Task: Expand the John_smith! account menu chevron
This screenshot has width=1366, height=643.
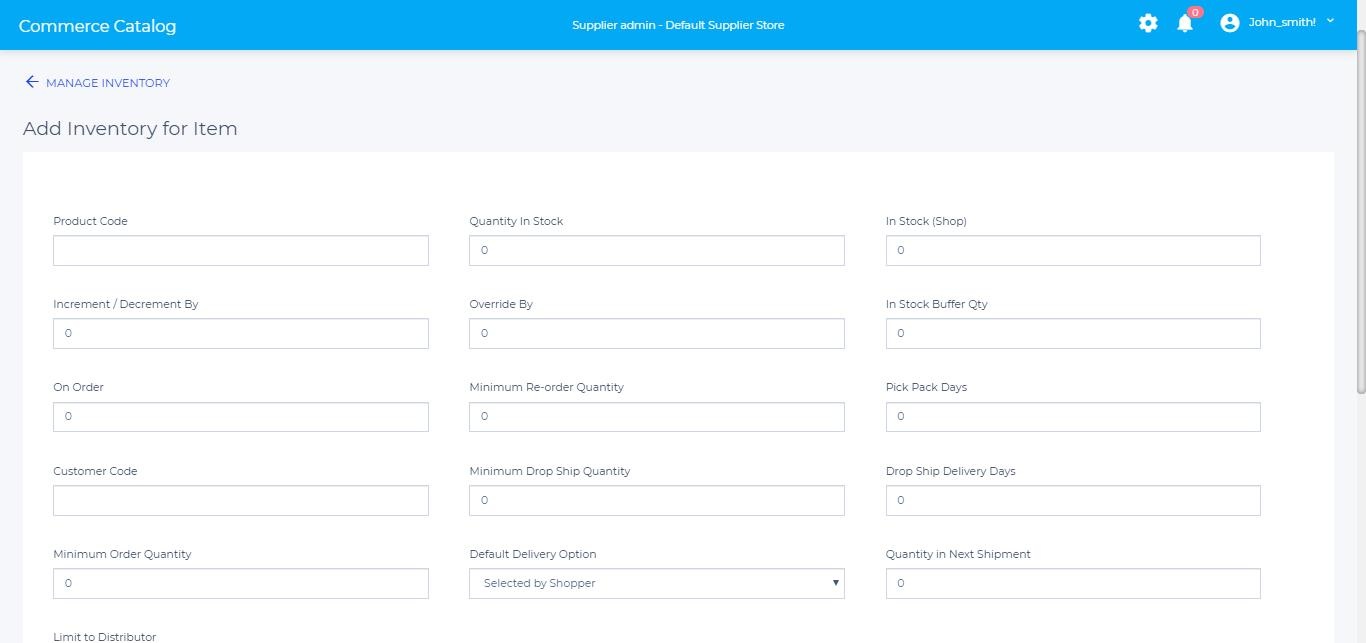Action: pos(1330,21)
